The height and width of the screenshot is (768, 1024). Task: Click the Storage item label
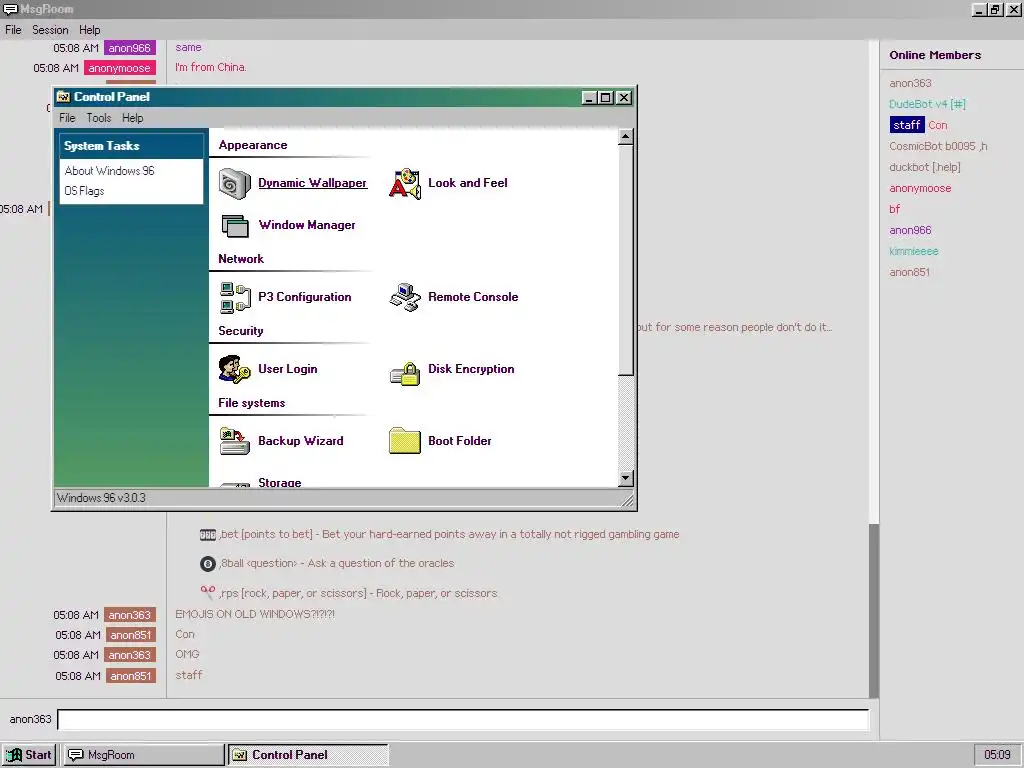280,483
